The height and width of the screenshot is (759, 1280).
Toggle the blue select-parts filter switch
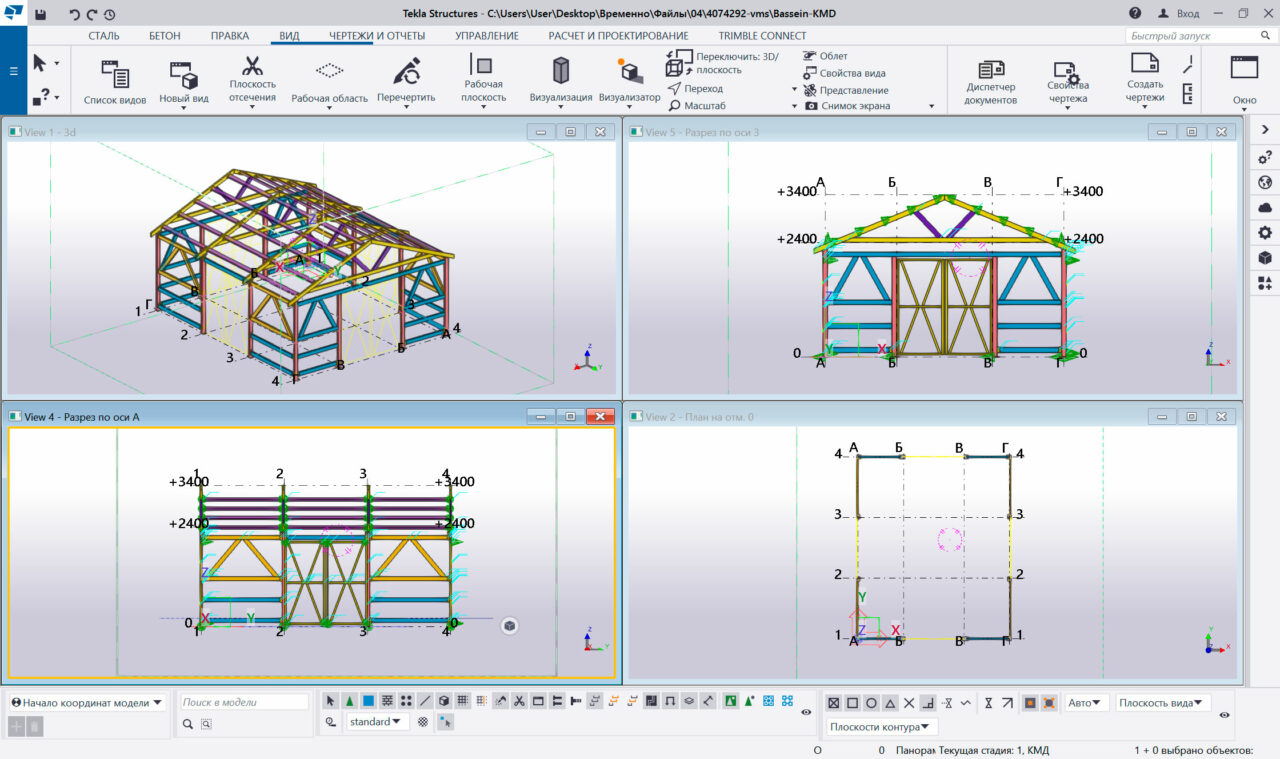[369, 701]
